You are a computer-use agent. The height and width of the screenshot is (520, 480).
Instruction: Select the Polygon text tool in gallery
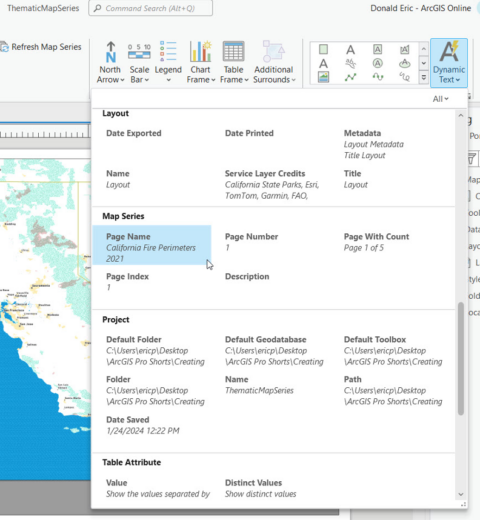(405, 50)
